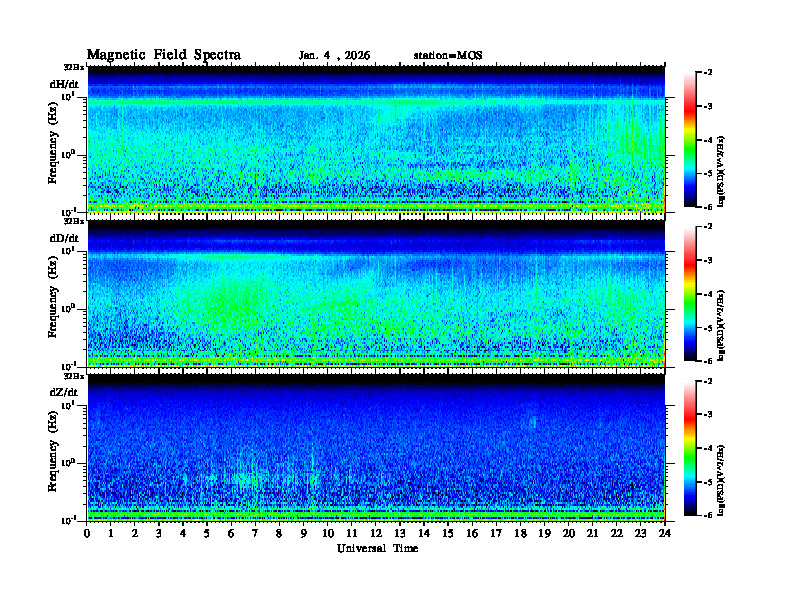
Task: Click hour tick label 22 on time axis
Action: tap(617, 533)
